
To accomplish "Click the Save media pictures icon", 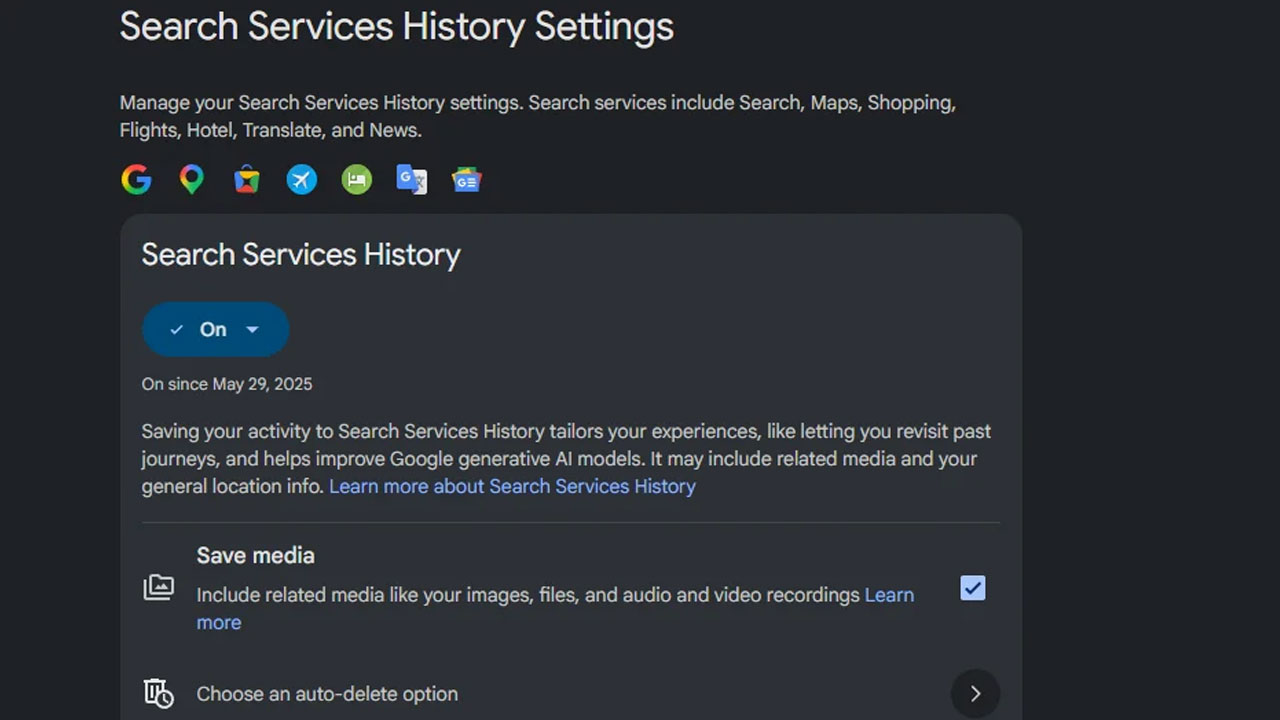I will 158,587.
